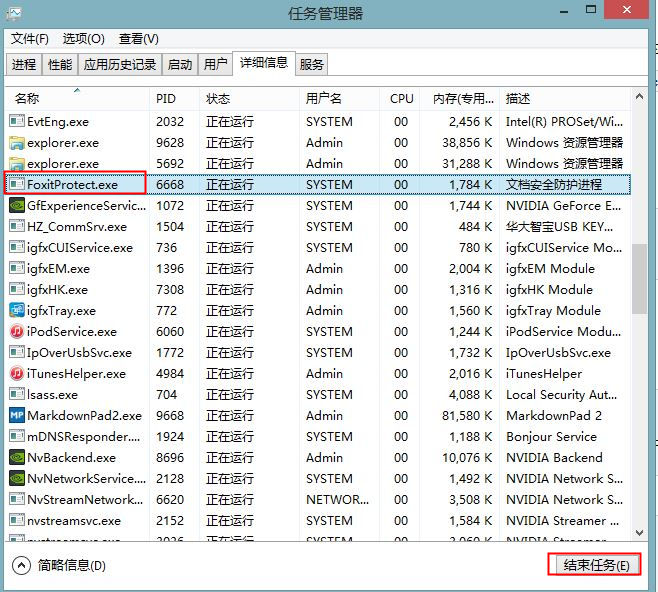This screenshot has height=592, width=658.
Task: Select the MarkdownPad2.exe row name
Action: pyautogui.click(x=85, y=415)
